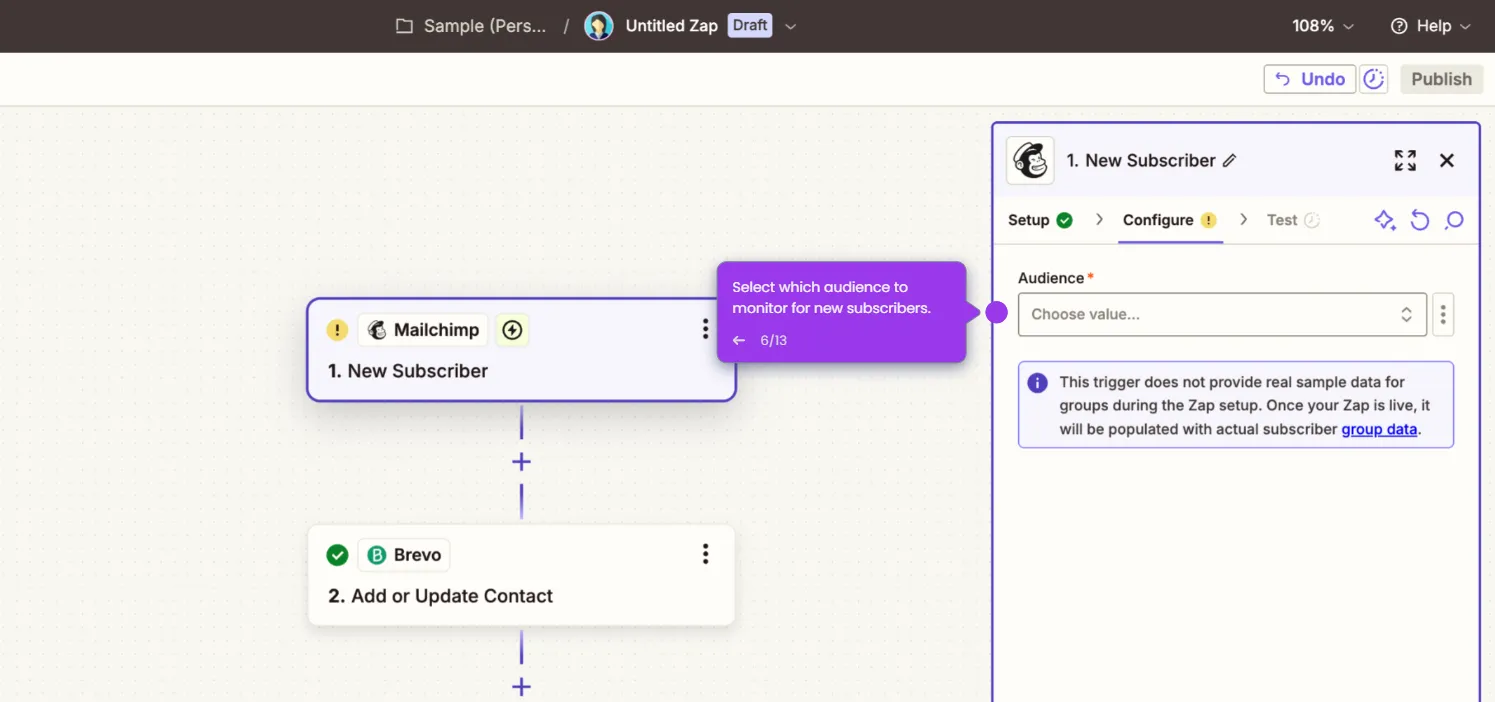This screenshot has height=702, width=1495.
Task: Click the instant trigger lightning icon
Action: click(513, 330)
